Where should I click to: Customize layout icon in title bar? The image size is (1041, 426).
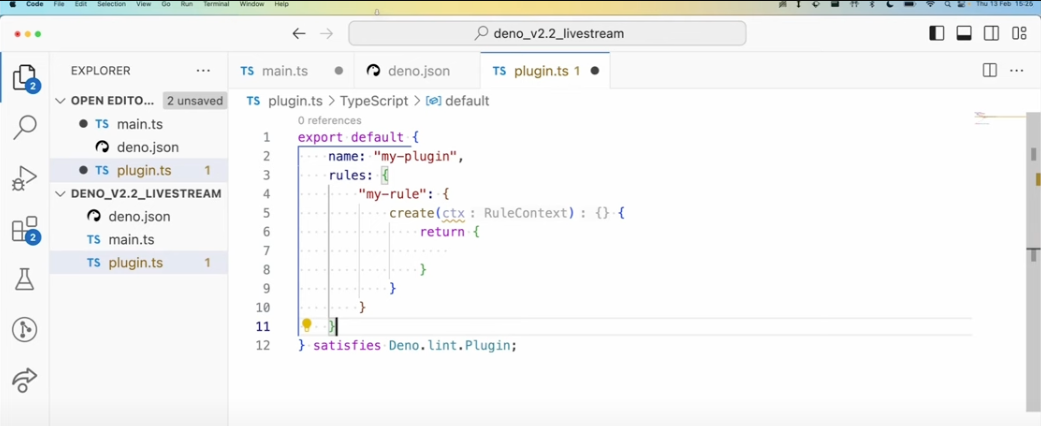pyautogui.click(x=1019, y=33)
